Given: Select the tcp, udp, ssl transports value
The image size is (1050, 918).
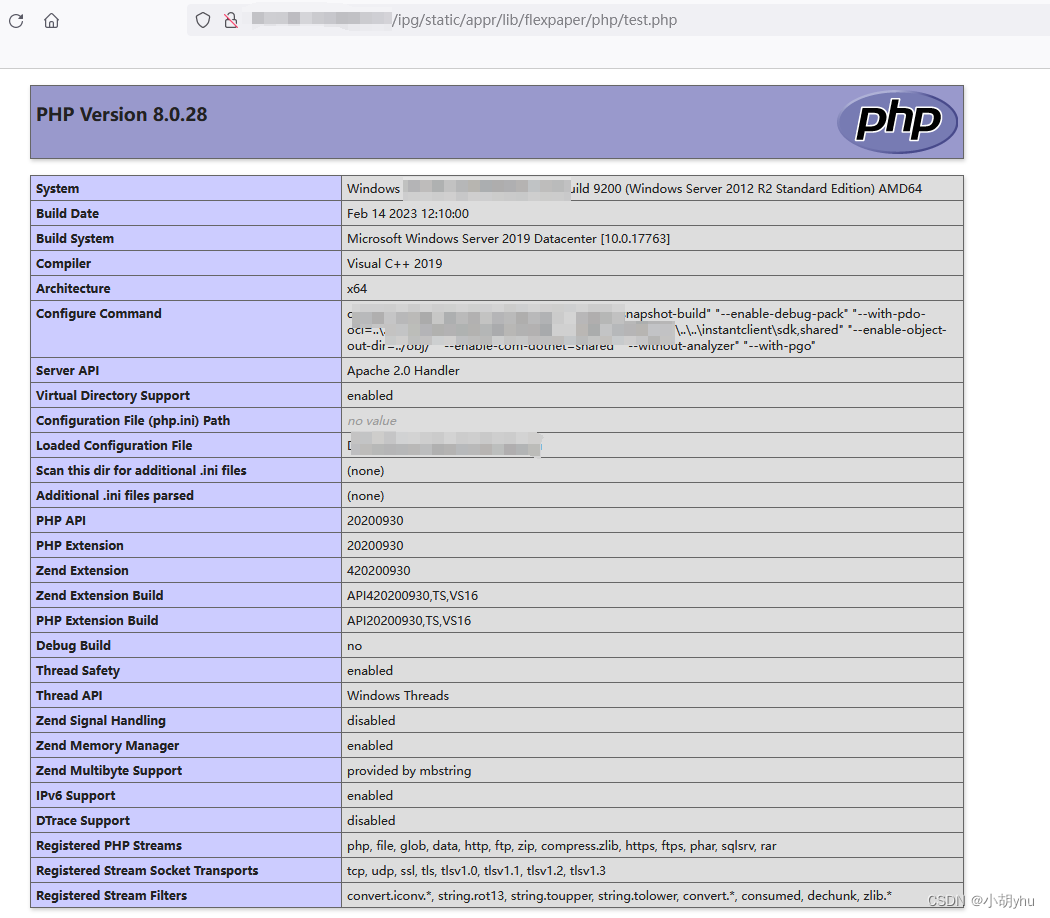Looking at the screenshot, I should pos(476,870).
